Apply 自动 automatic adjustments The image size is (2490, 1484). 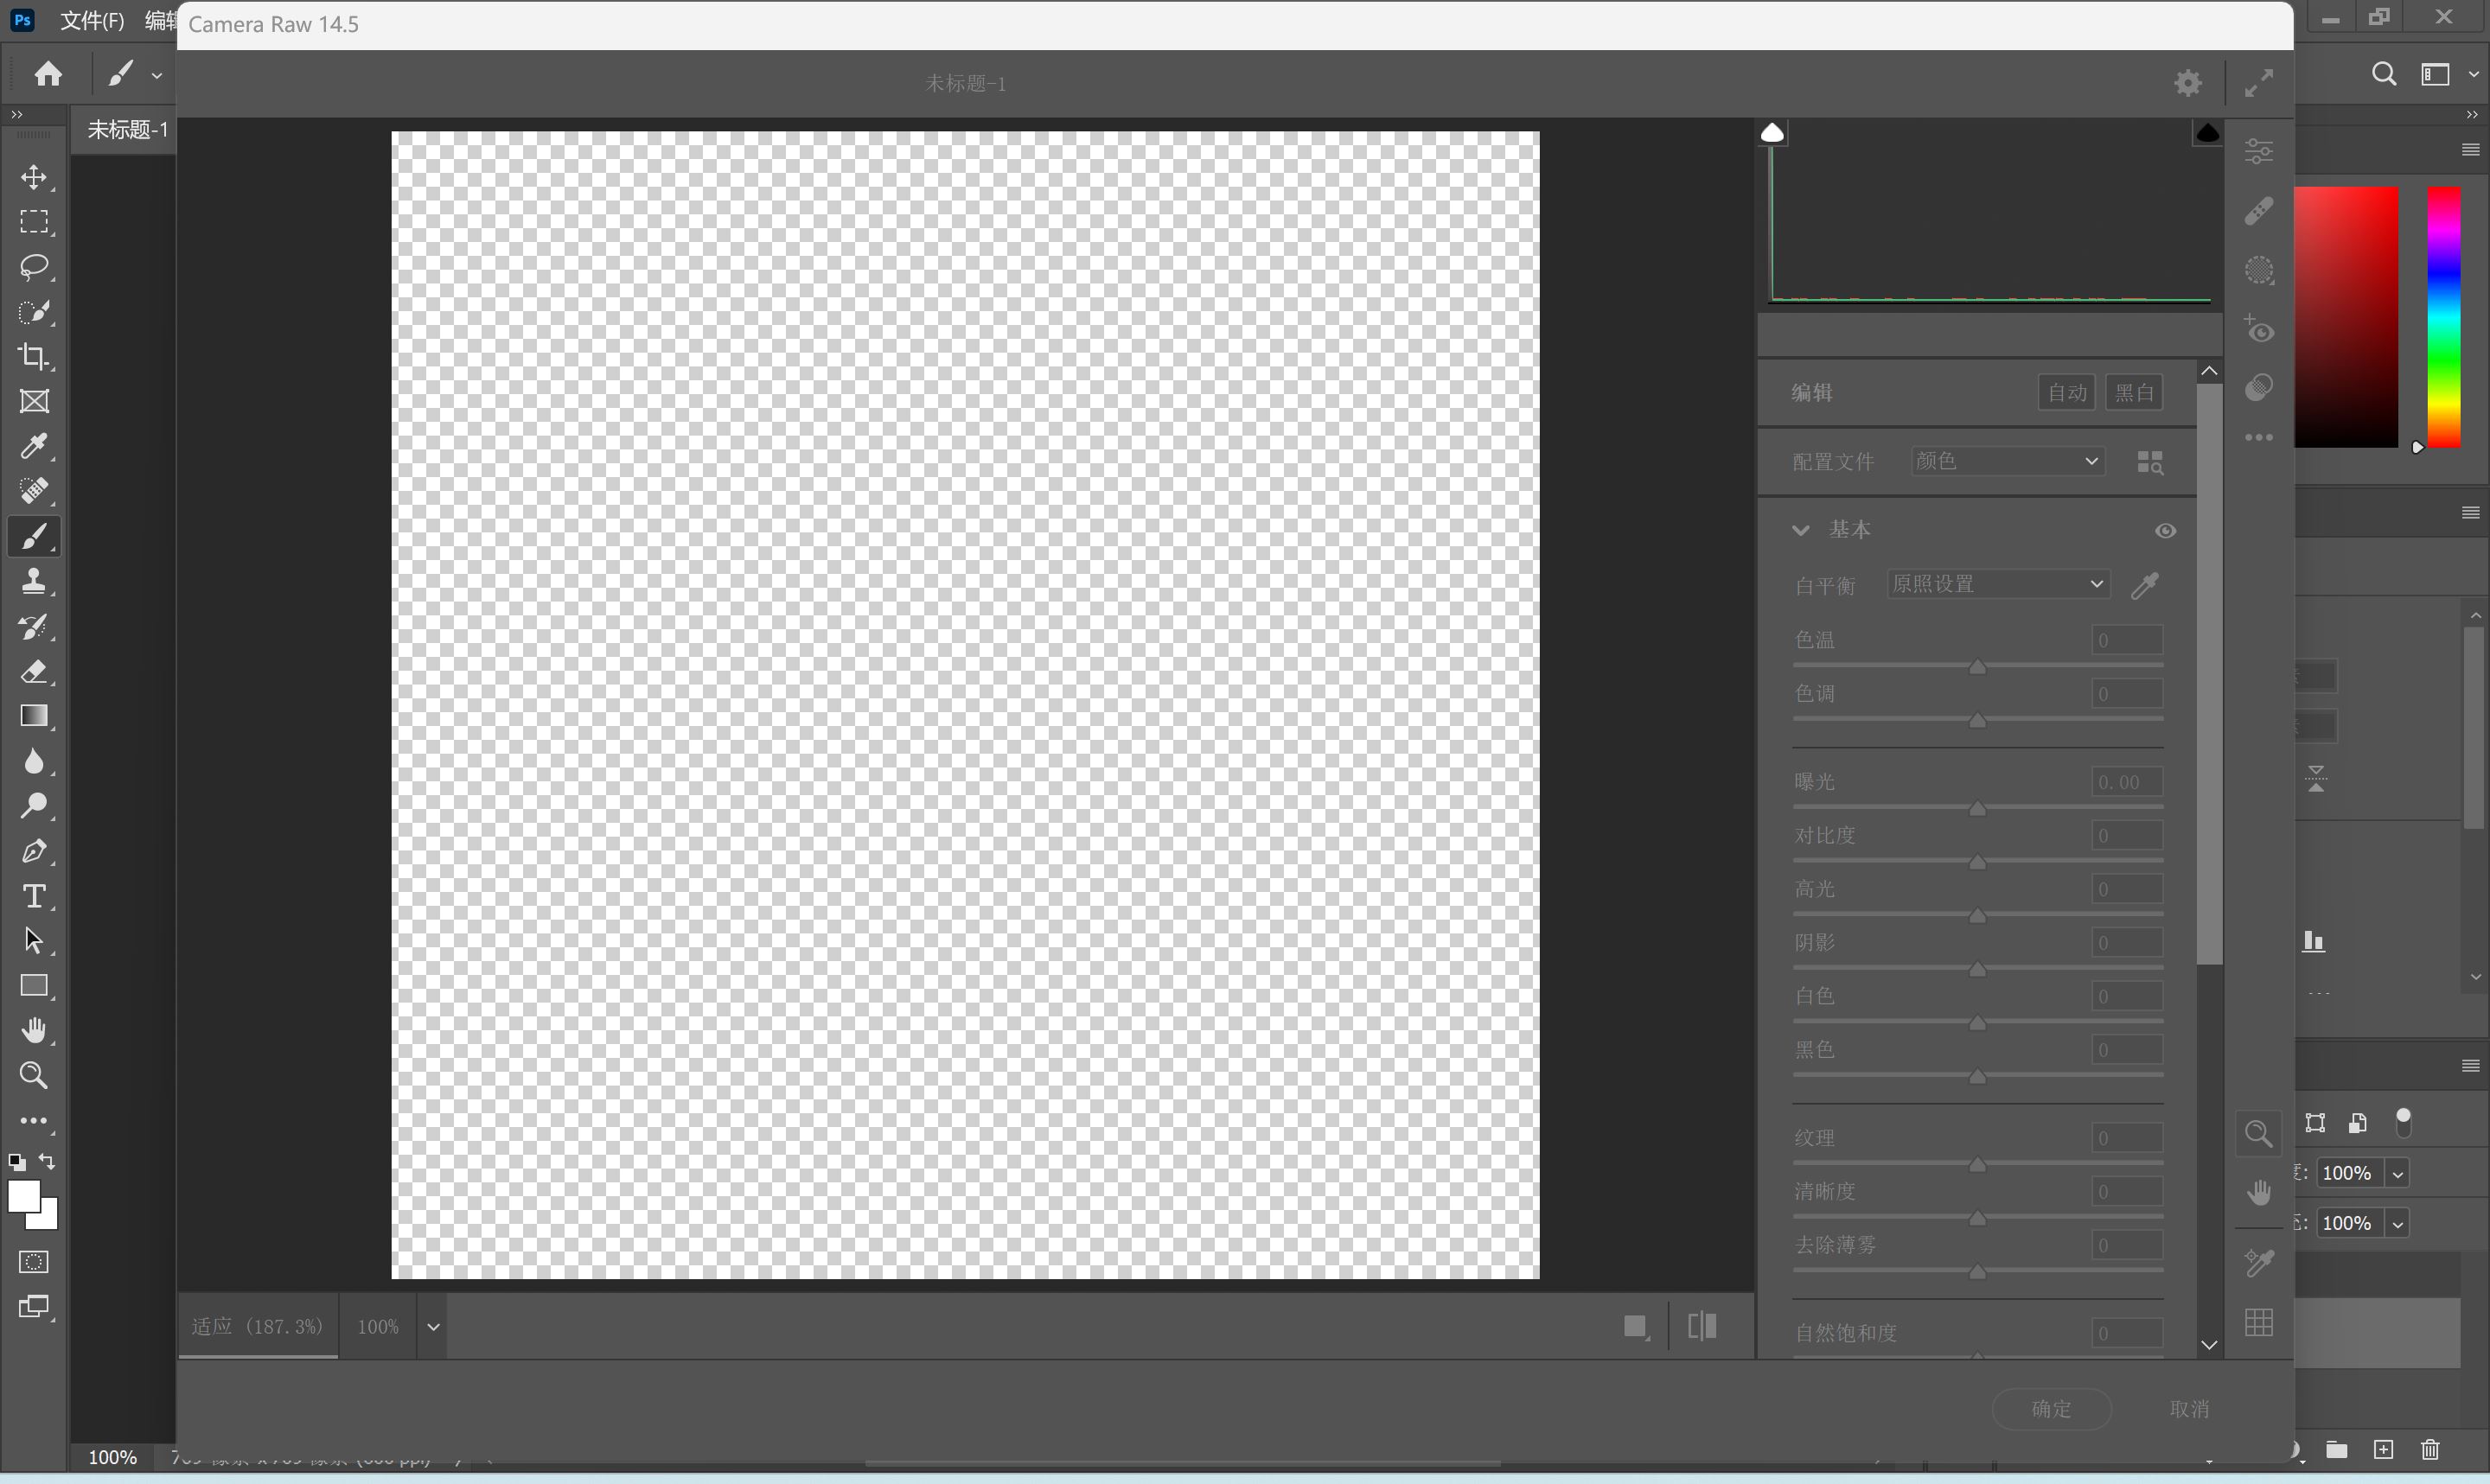pos(2066,392)
